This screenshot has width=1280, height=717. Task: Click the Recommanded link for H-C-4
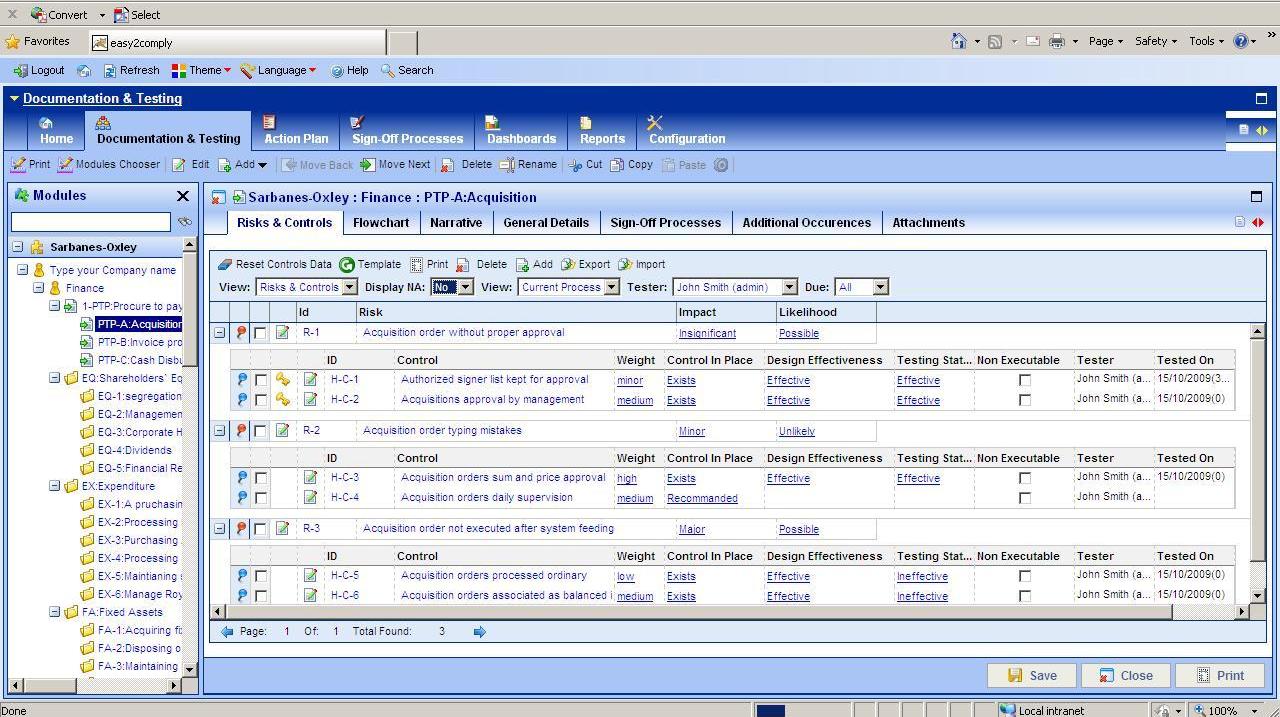point(702,499)
